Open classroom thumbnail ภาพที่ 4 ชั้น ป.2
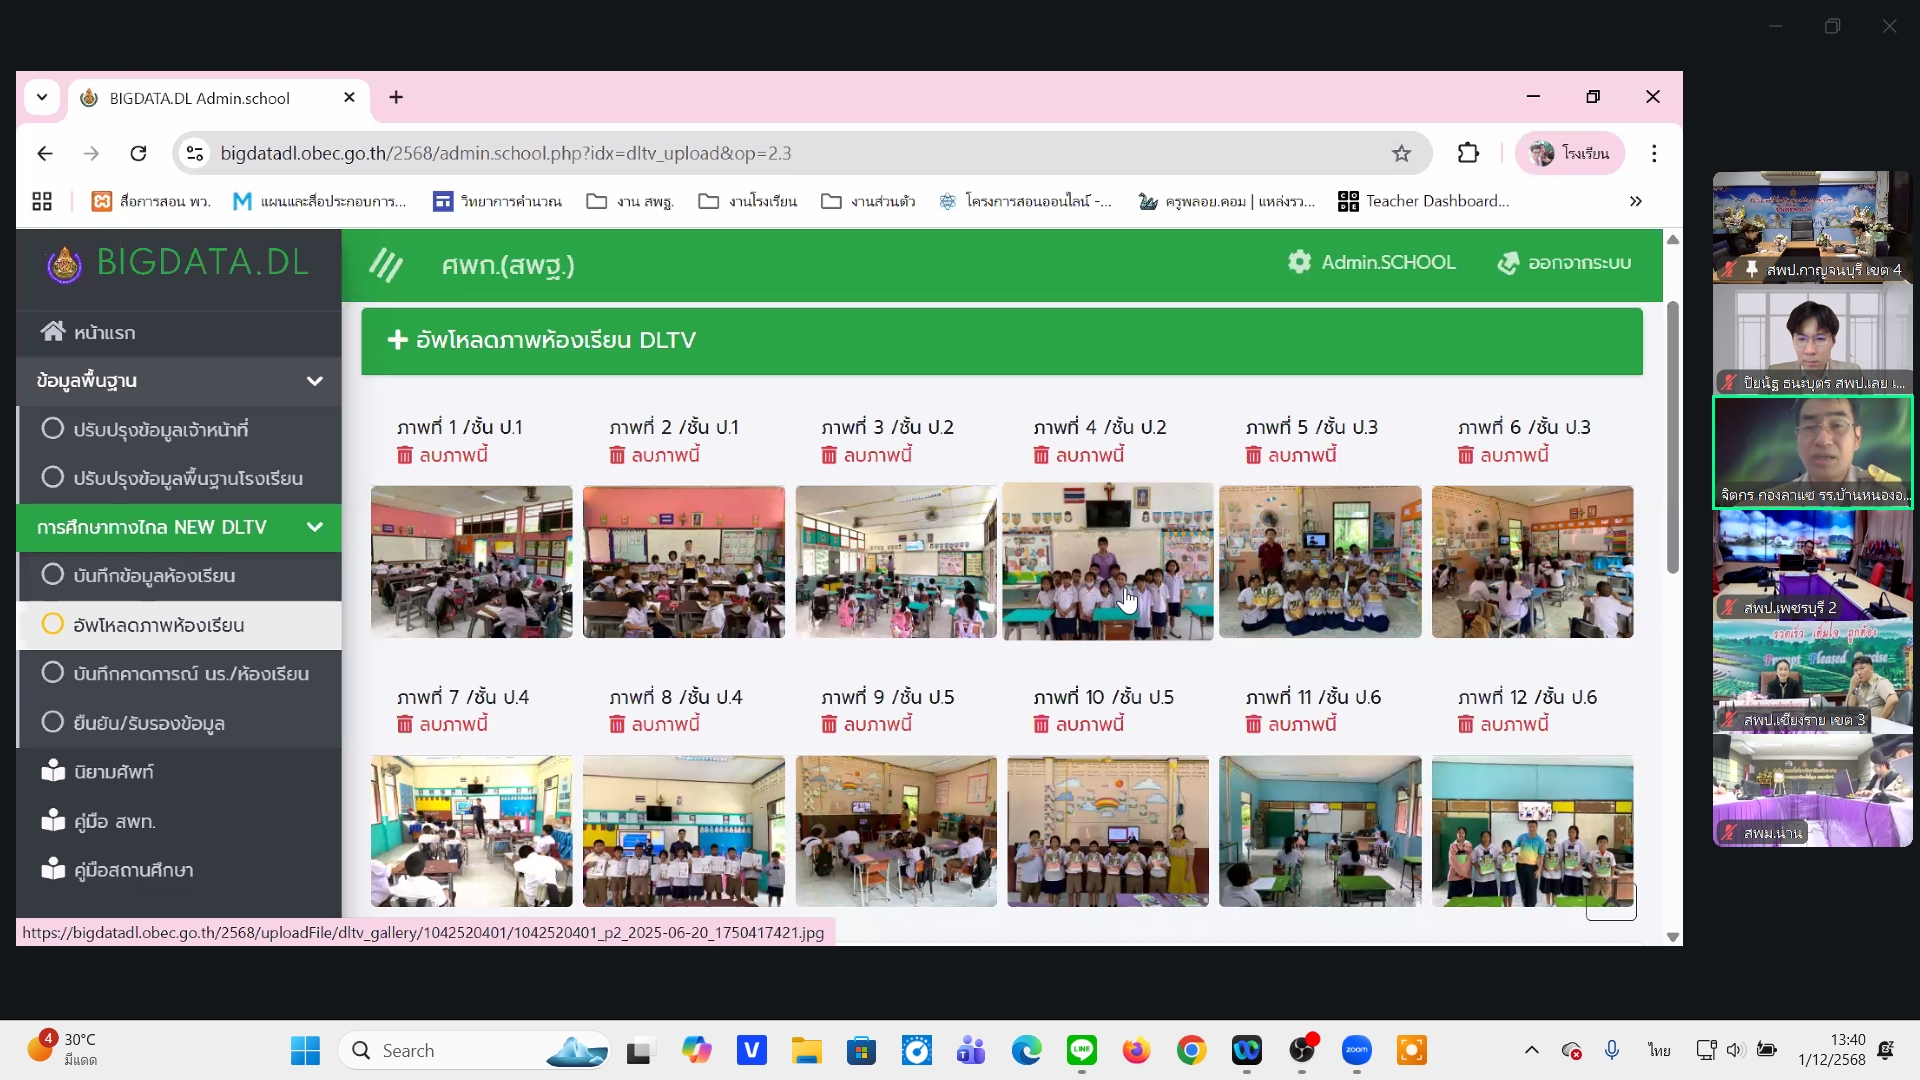Viewport: 1920px width, 1080px height. coord(1107,562)
